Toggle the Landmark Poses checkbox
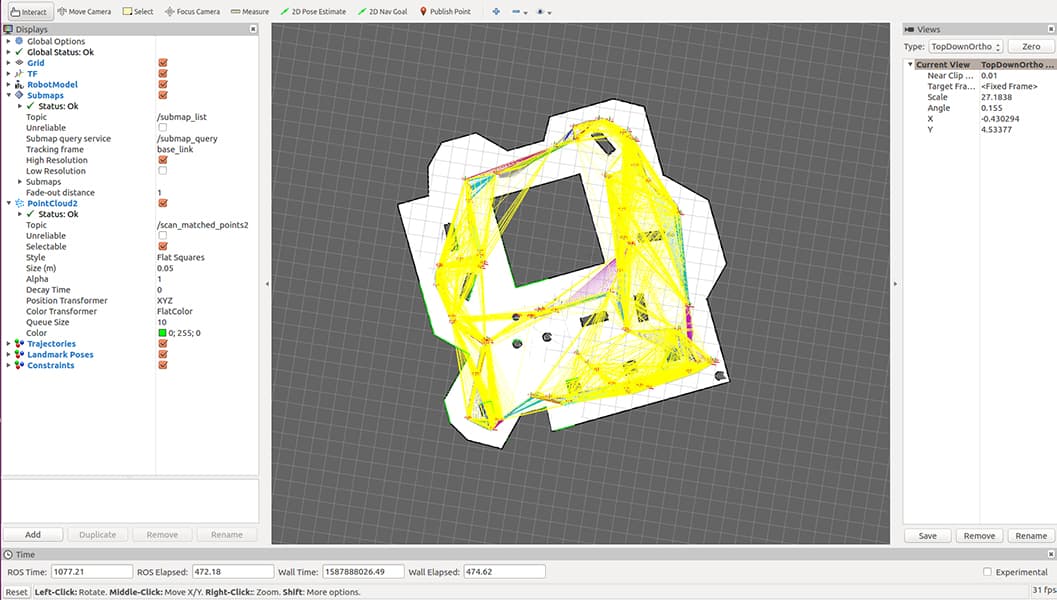The width and height of the screenshot is (1057, 600). [x=162, y=354]
